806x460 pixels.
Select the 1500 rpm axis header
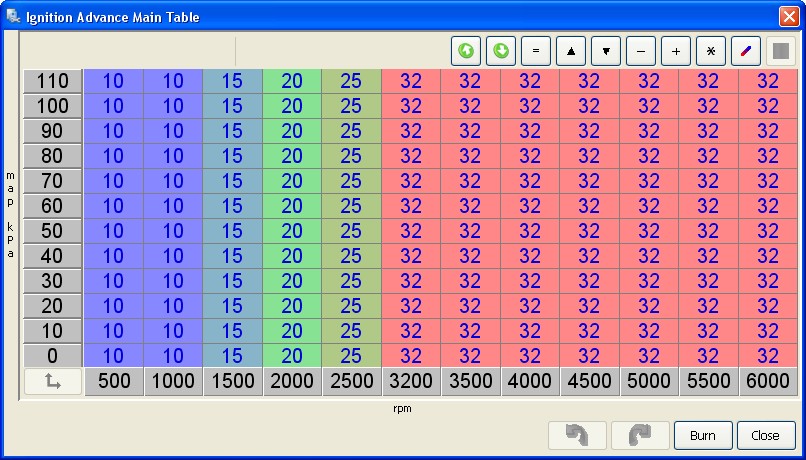(233, 381)
